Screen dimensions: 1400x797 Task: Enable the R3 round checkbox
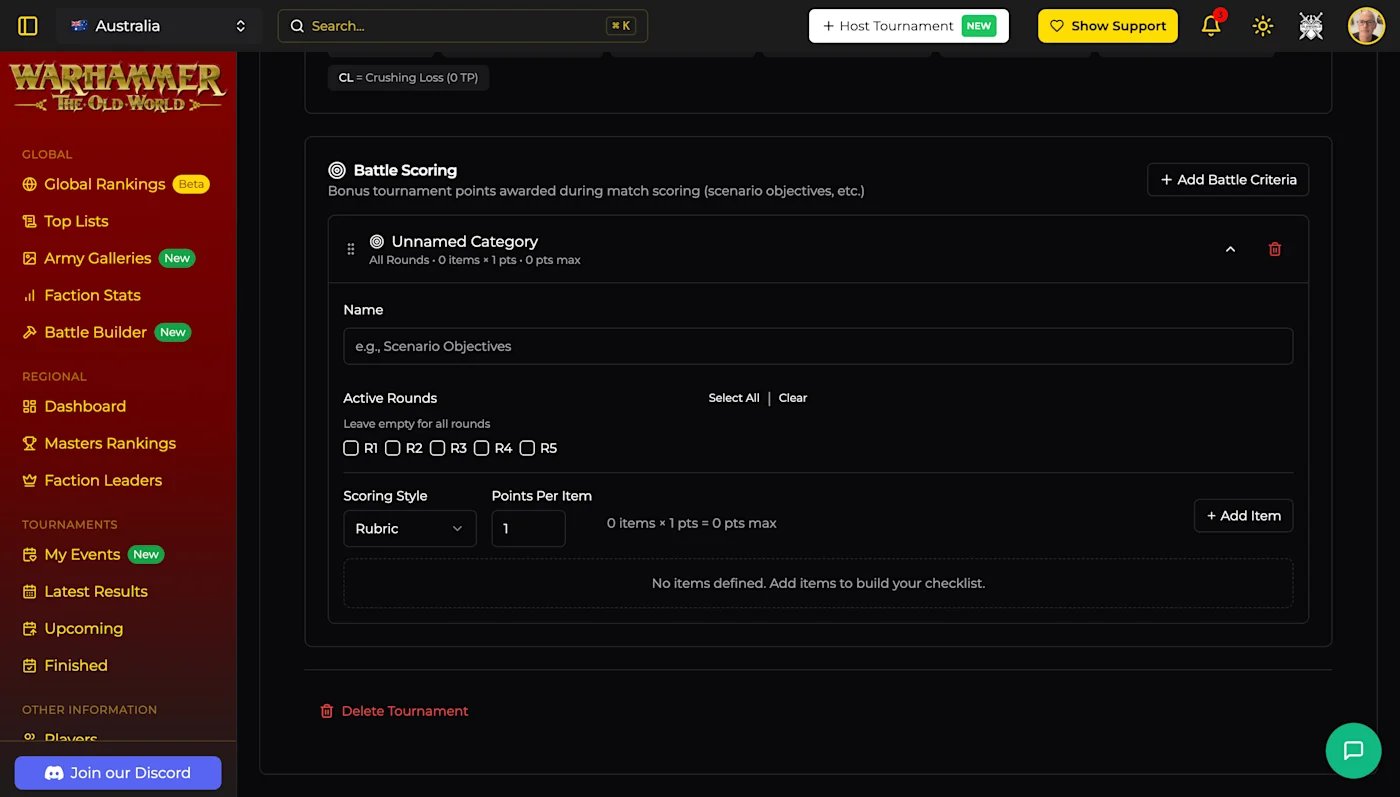pyautogui.click(x=437, y=448)
